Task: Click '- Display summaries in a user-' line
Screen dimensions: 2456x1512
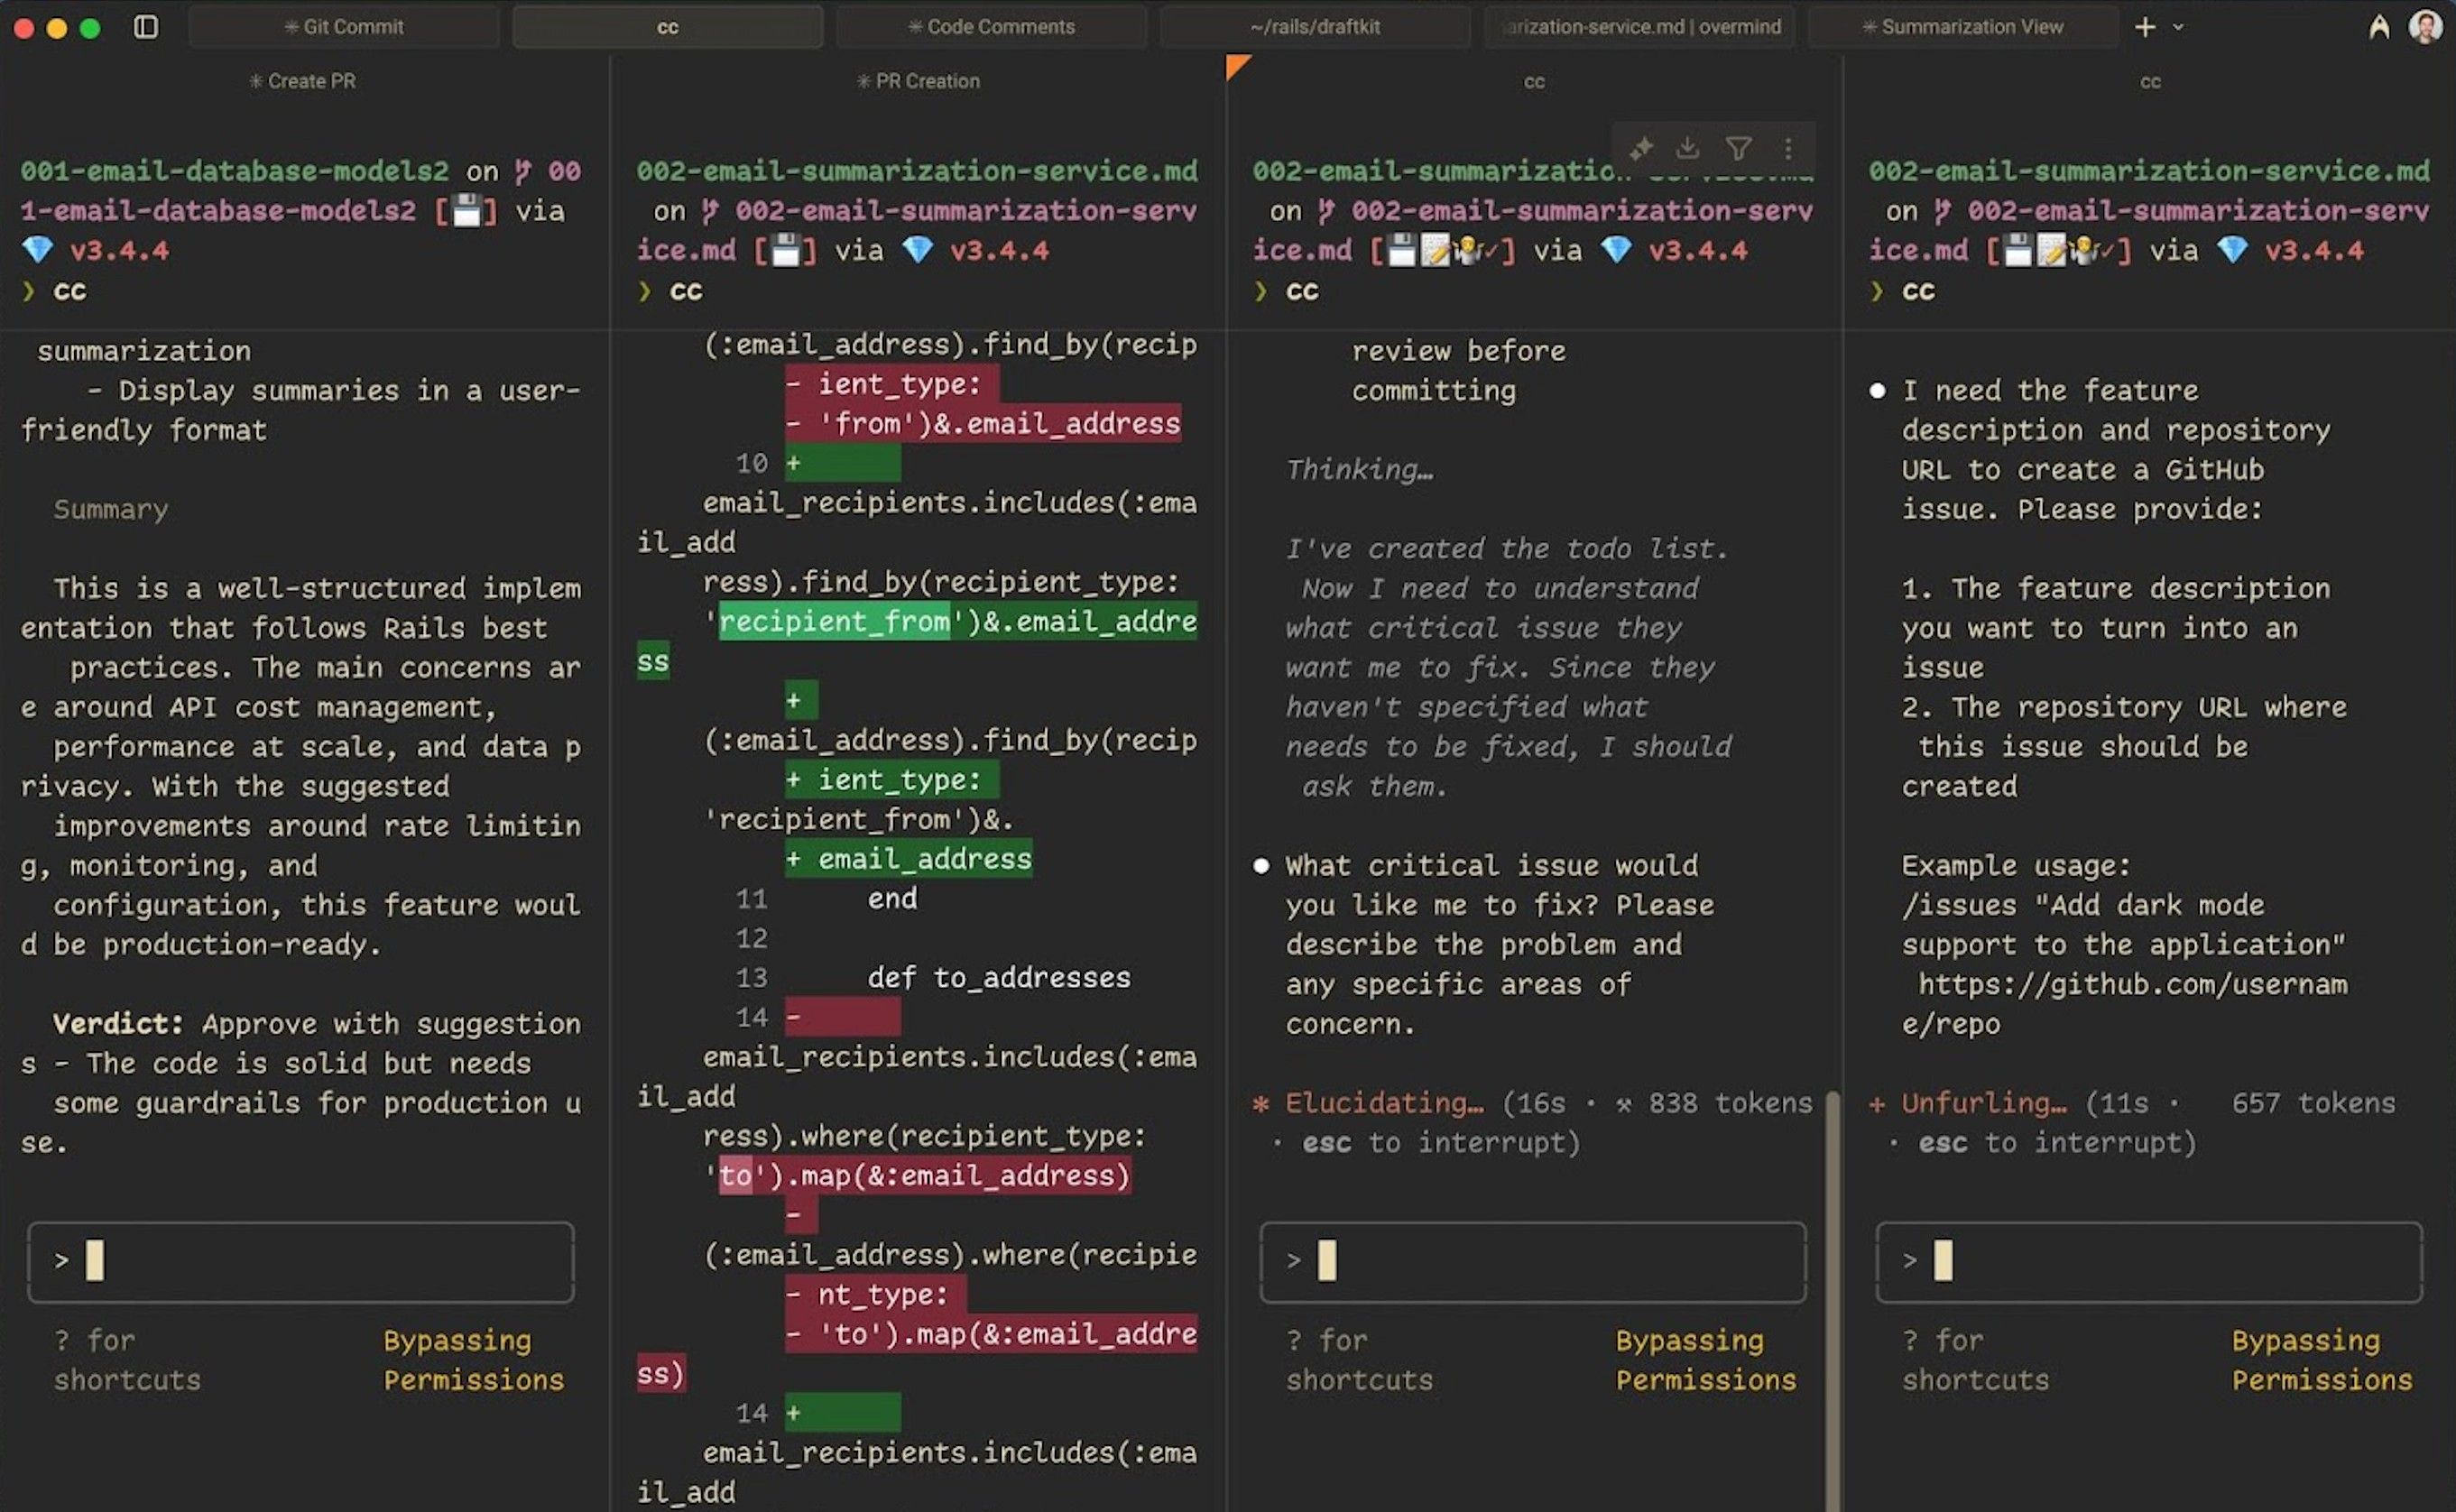Action: (334, 391)
